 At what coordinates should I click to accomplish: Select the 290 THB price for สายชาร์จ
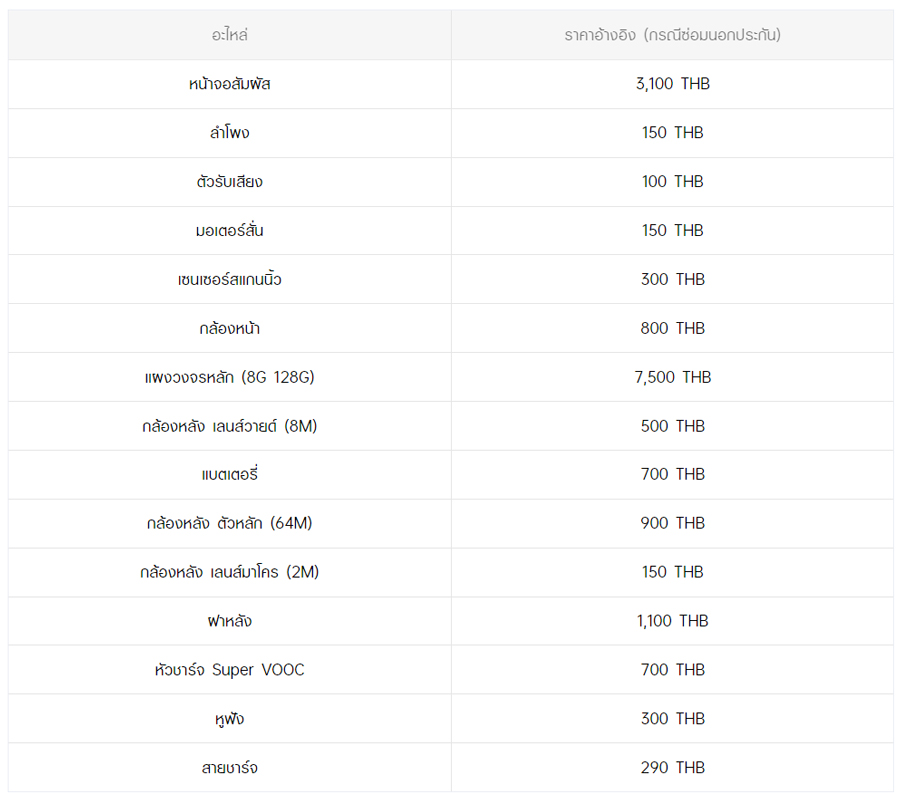(x=672, y=768)
